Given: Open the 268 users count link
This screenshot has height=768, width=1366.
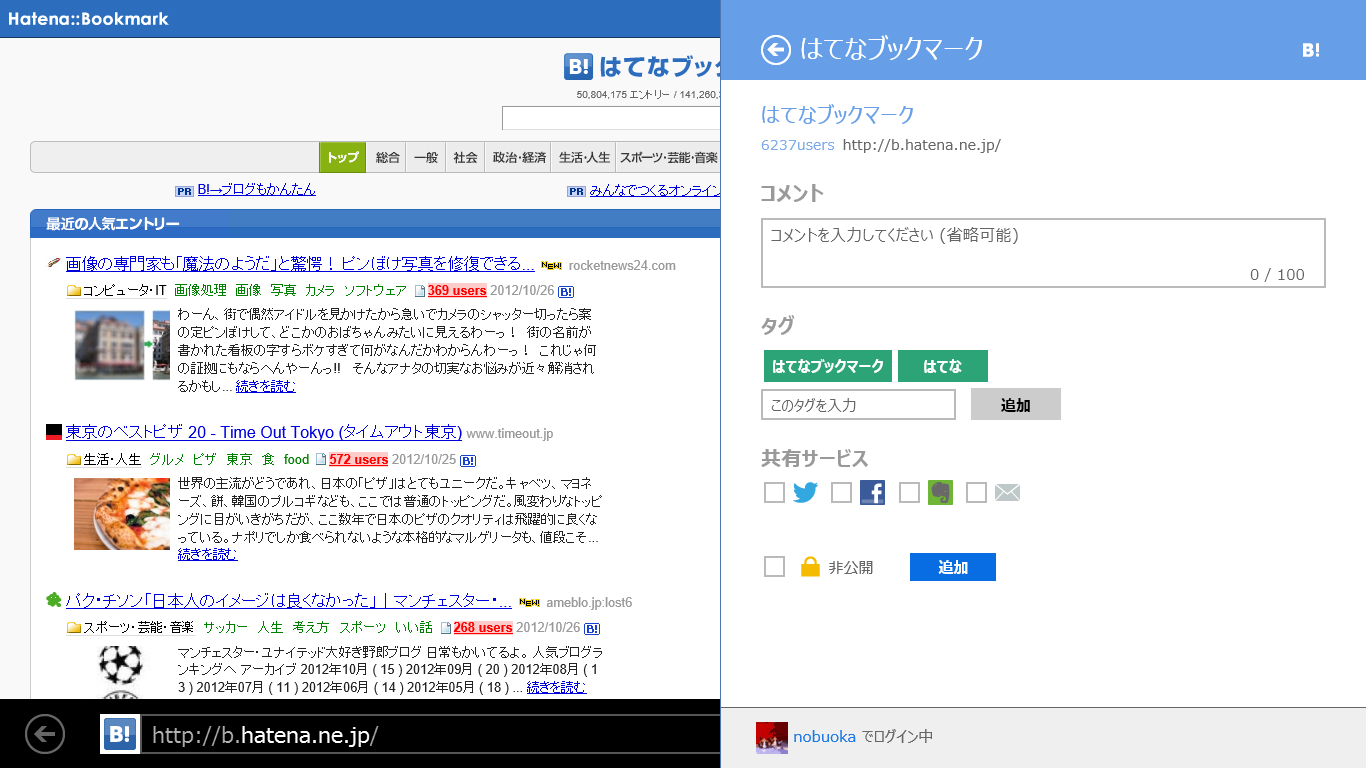Looking at the screenshot, I should [483, 628].
